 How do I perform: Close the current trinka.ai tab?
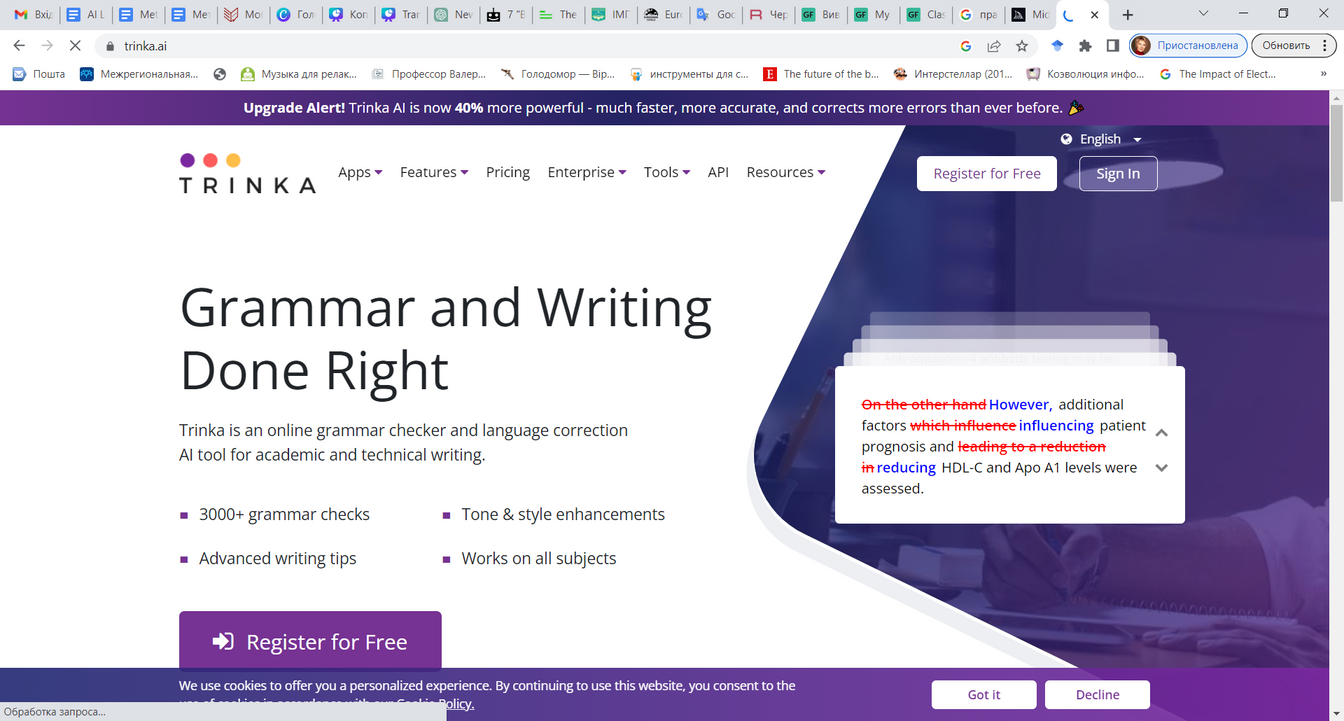coord(1095,15)
